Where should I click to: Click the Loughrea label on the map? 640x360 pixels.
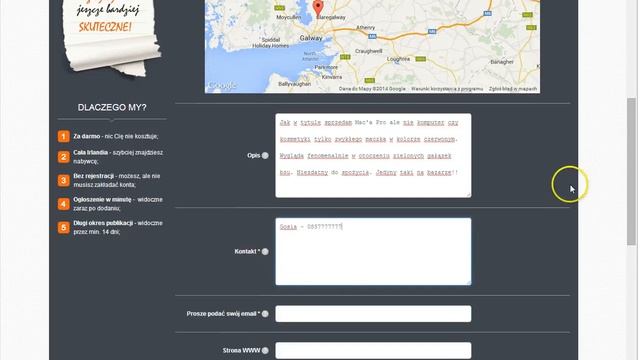tap(398, 59)
